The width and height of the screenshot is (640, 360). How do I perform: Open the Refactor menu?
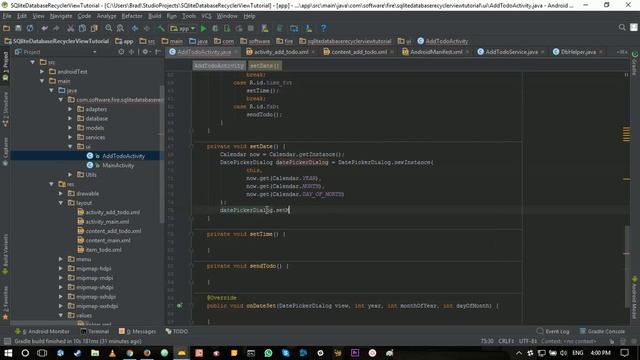click(132, 16)
